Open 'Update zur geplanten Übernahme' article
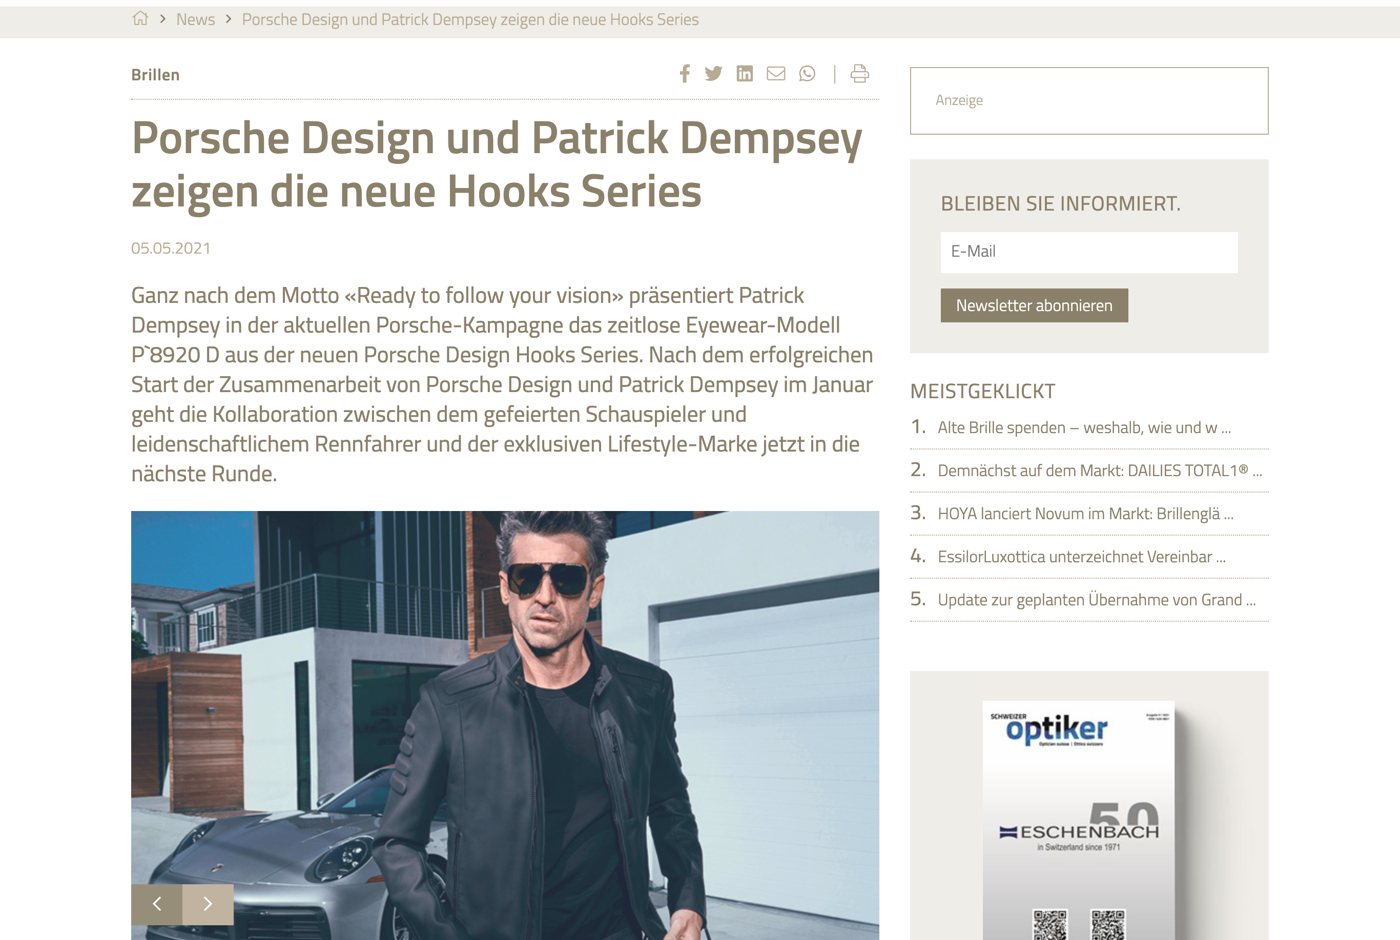1400x940 pixels. [x=1096, y=600]
